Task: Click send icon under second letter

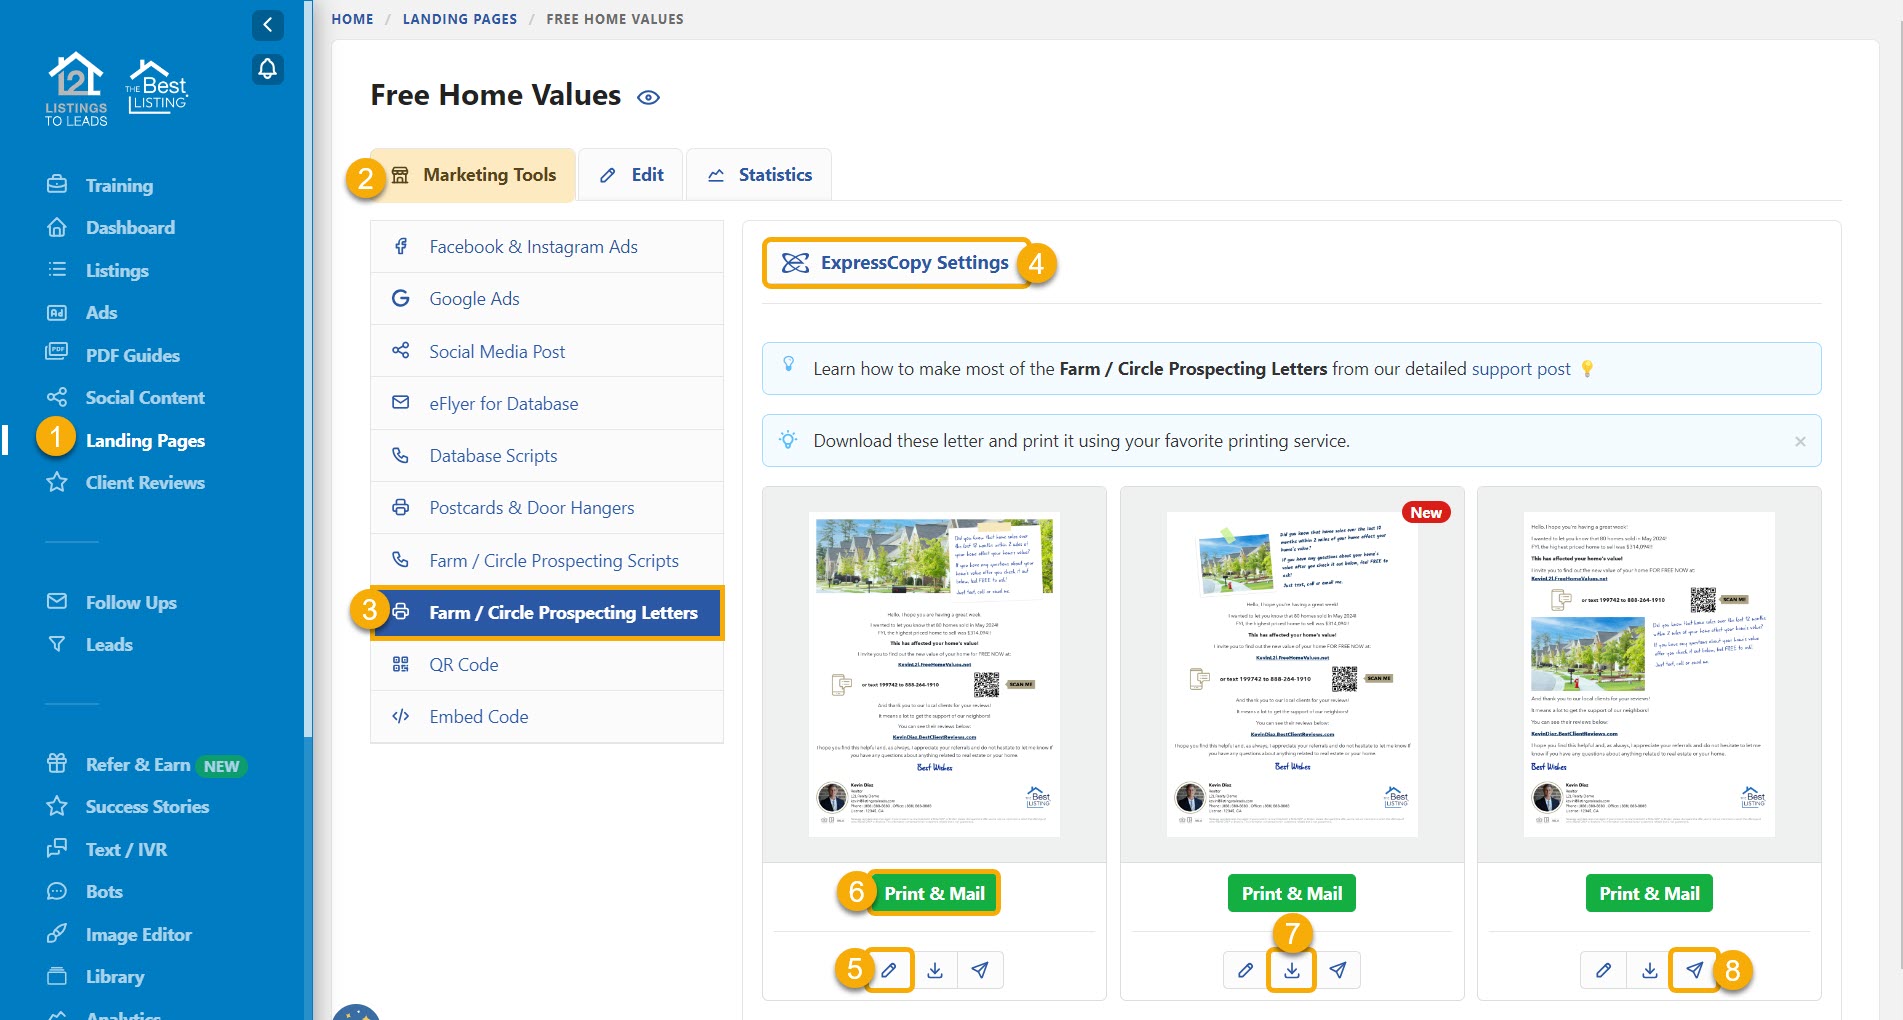Action: pyautogui.click(x=1338, y=970)
